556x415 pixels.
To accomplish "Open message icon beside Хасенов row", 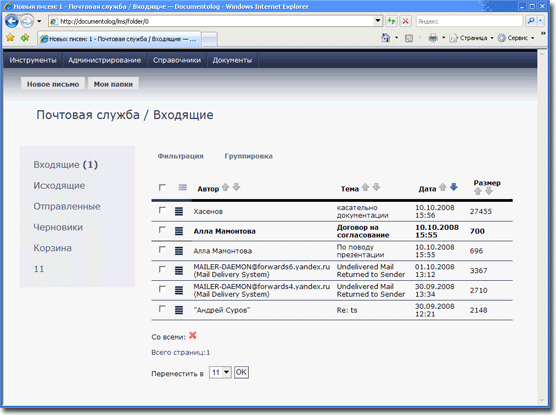I will click(x=179, y=211).
